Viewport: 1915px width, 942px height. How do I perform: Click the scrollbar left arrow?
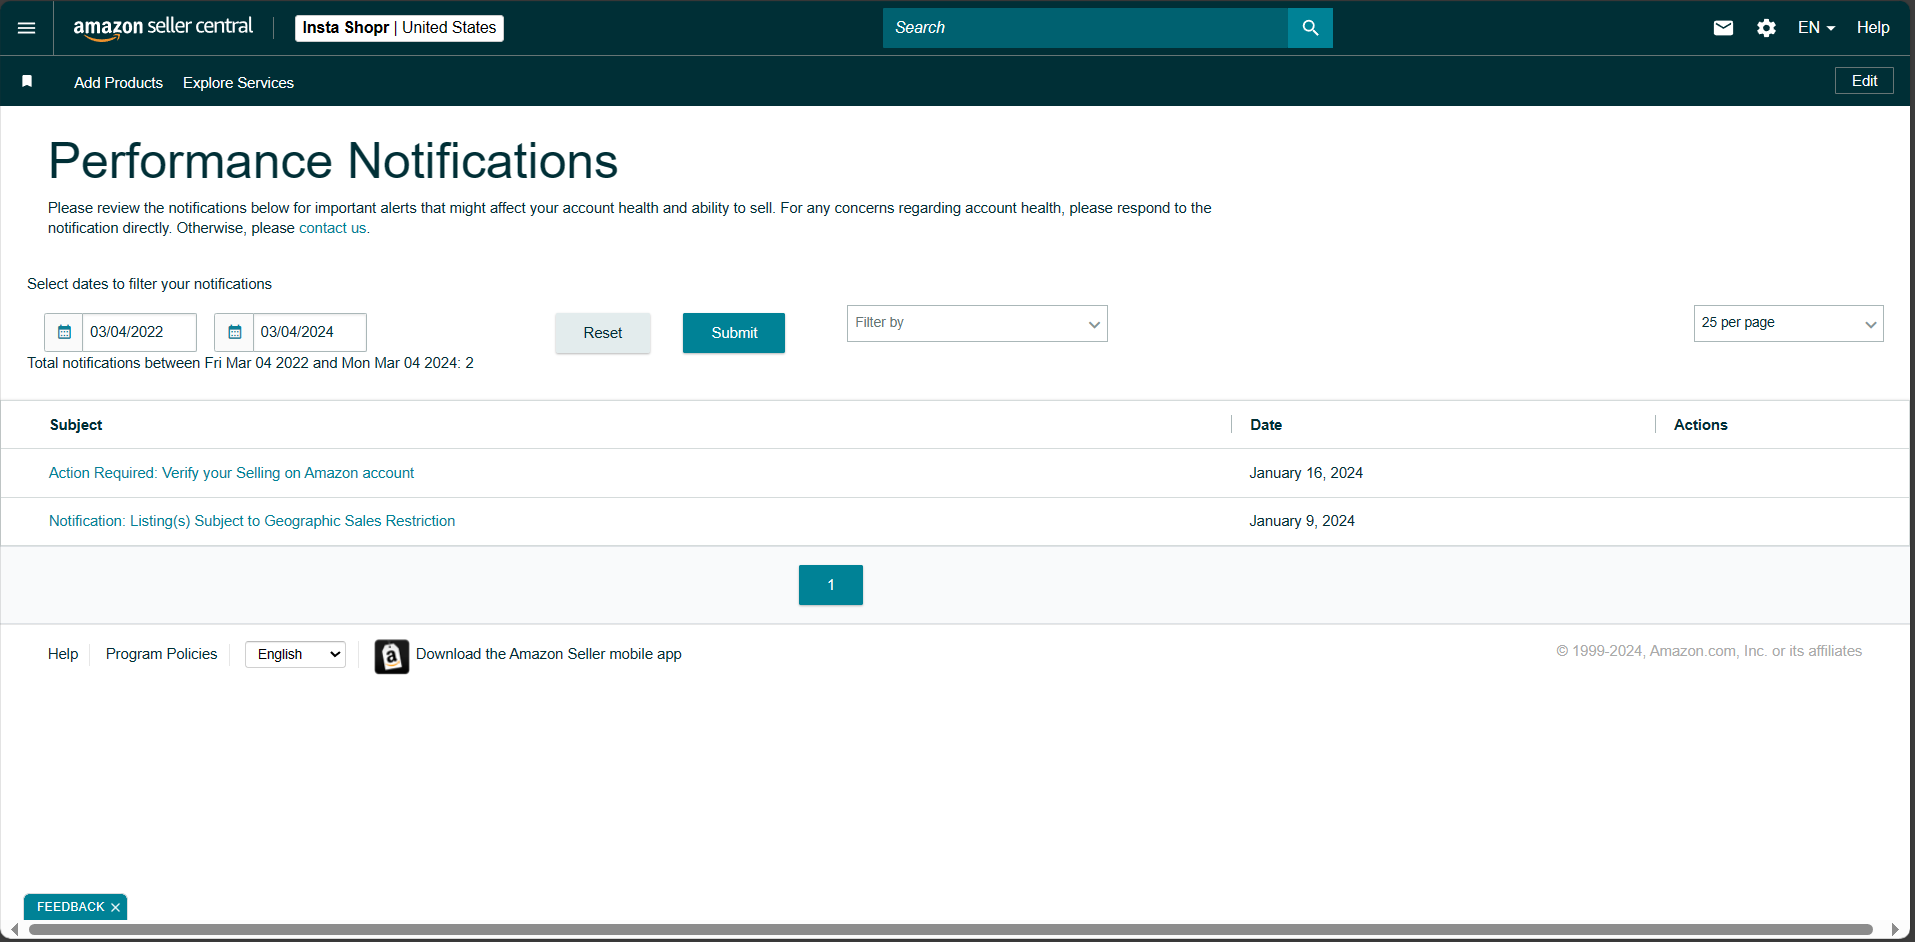tap(14, 930)
